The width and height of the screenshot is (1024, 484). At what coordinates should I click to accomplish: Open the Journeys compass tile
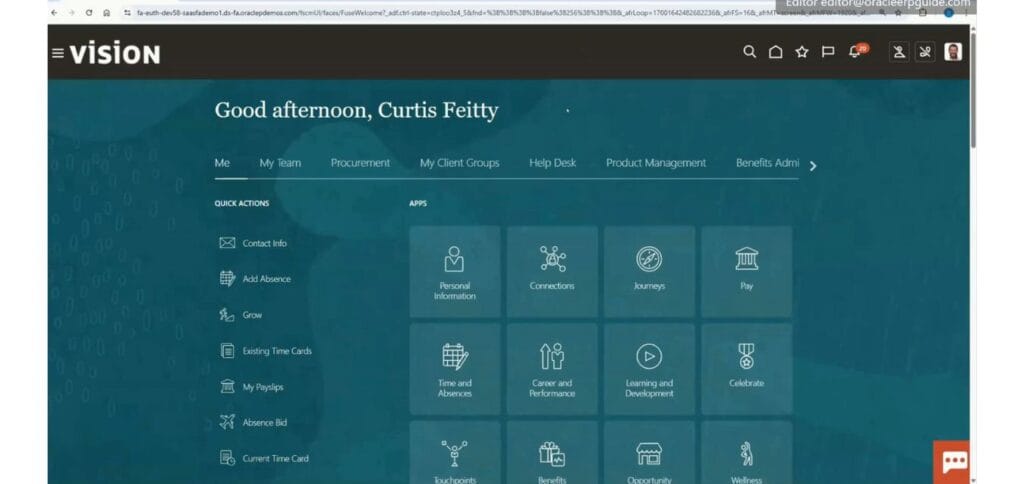[x=649, y=272]
